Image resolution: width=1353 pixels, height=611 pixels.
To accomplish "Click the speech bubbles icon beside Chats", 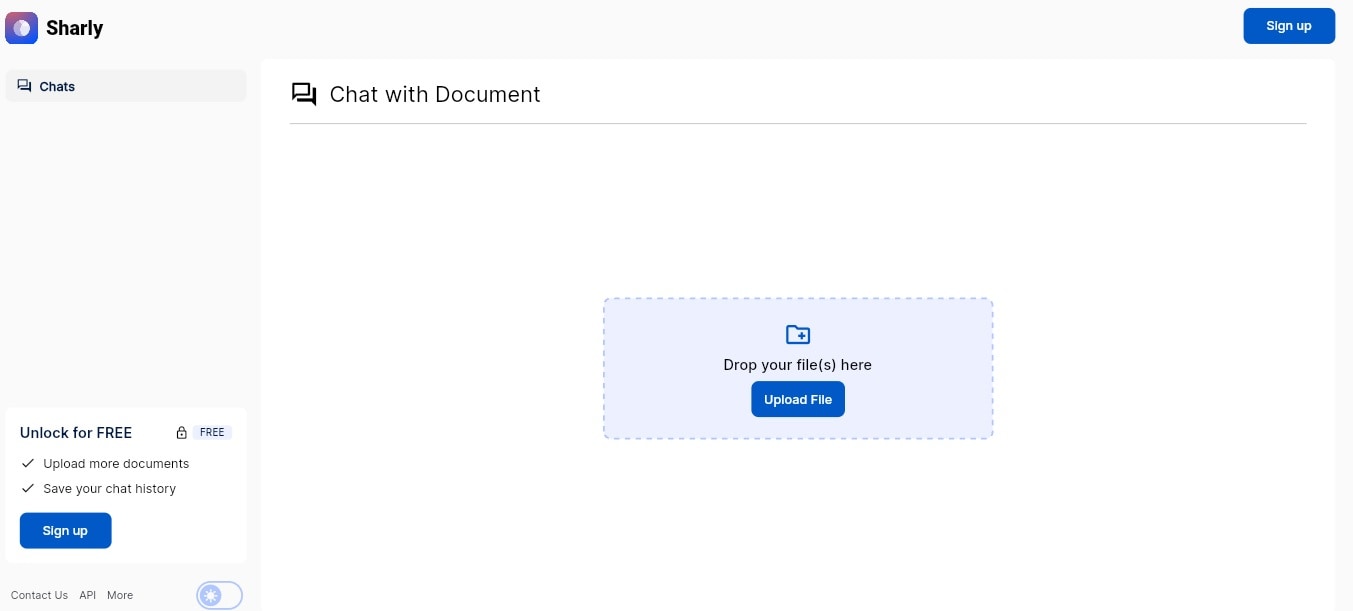I will point(25,86).
